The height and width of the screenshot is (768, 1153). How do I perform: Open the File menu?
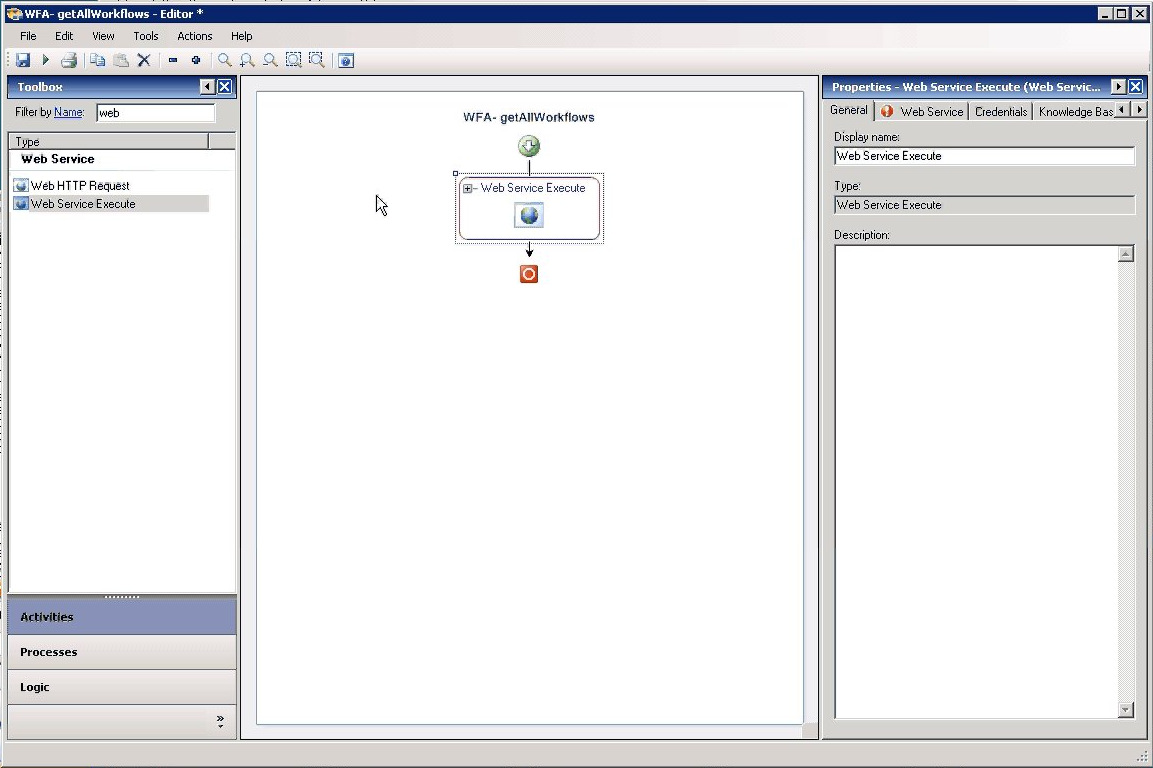pos(28,36)
